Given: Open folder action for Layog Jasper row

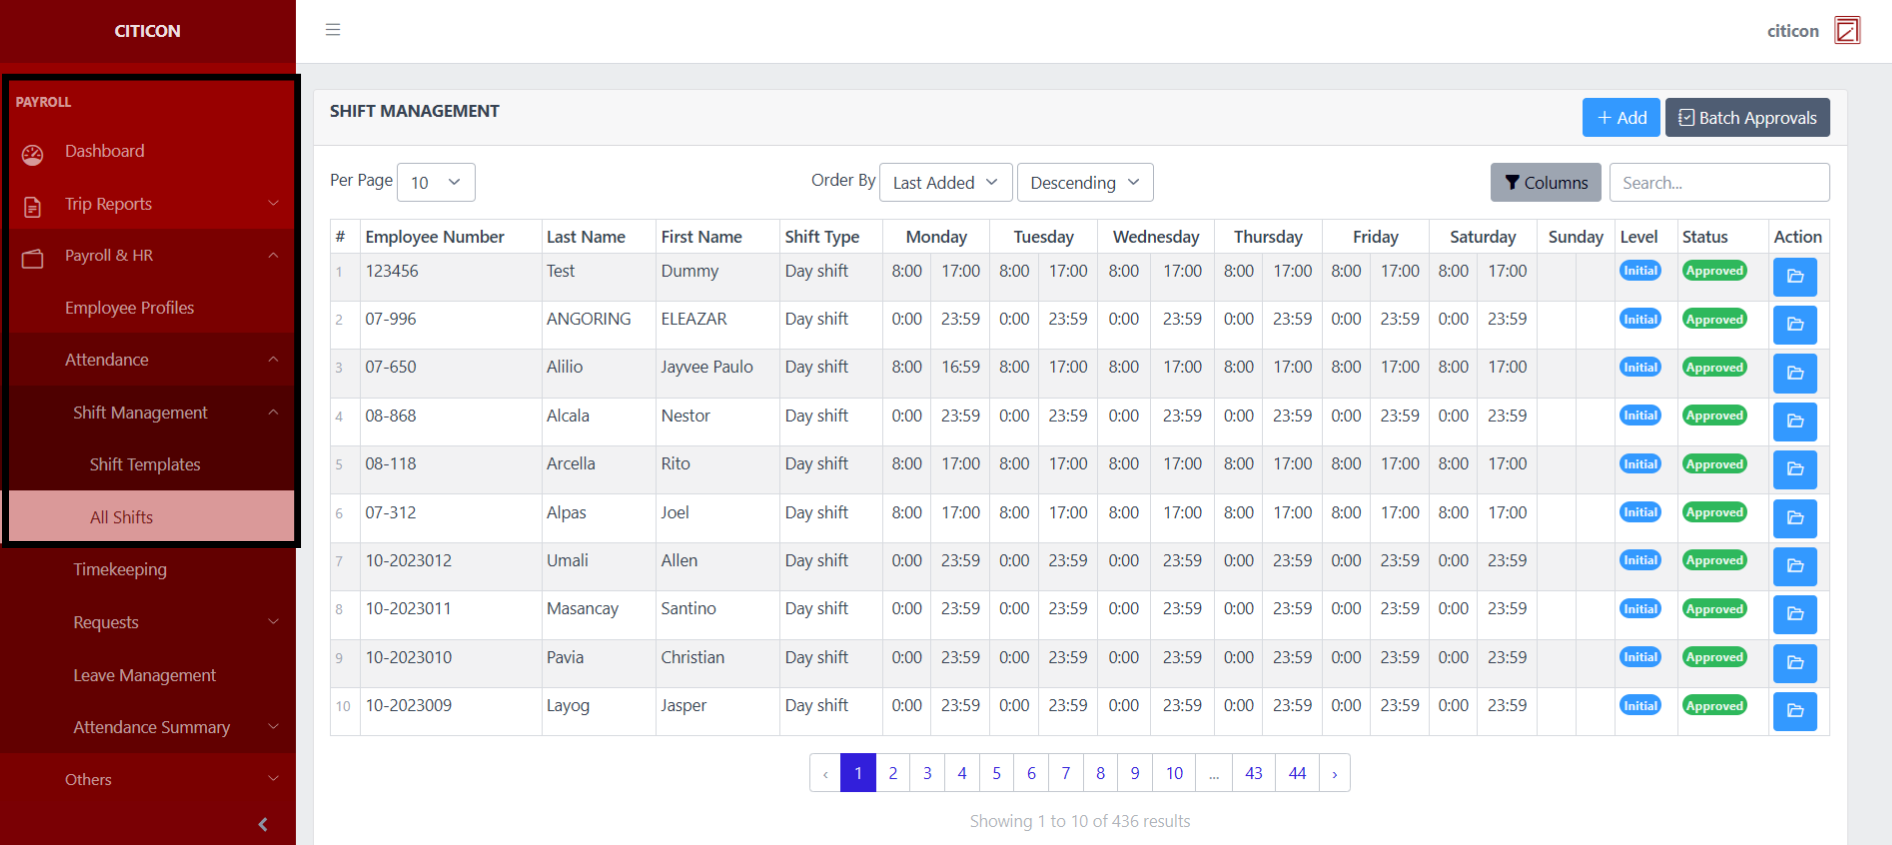Looking at the screenshot, I should coord(1794,711).
